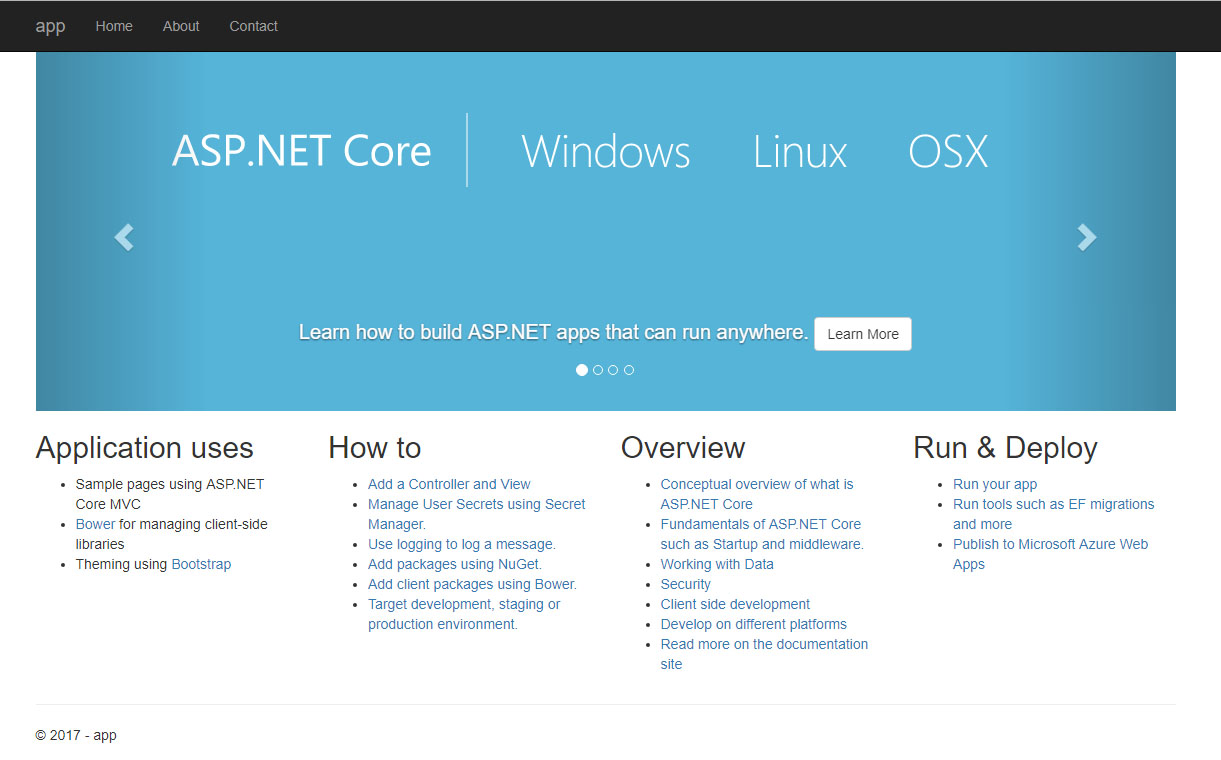The width and height of the screenshot is (1221, 760).
Task: Click the 'Learn how to build ASP.NET apps' caption
Action: [x=553, y=332]
